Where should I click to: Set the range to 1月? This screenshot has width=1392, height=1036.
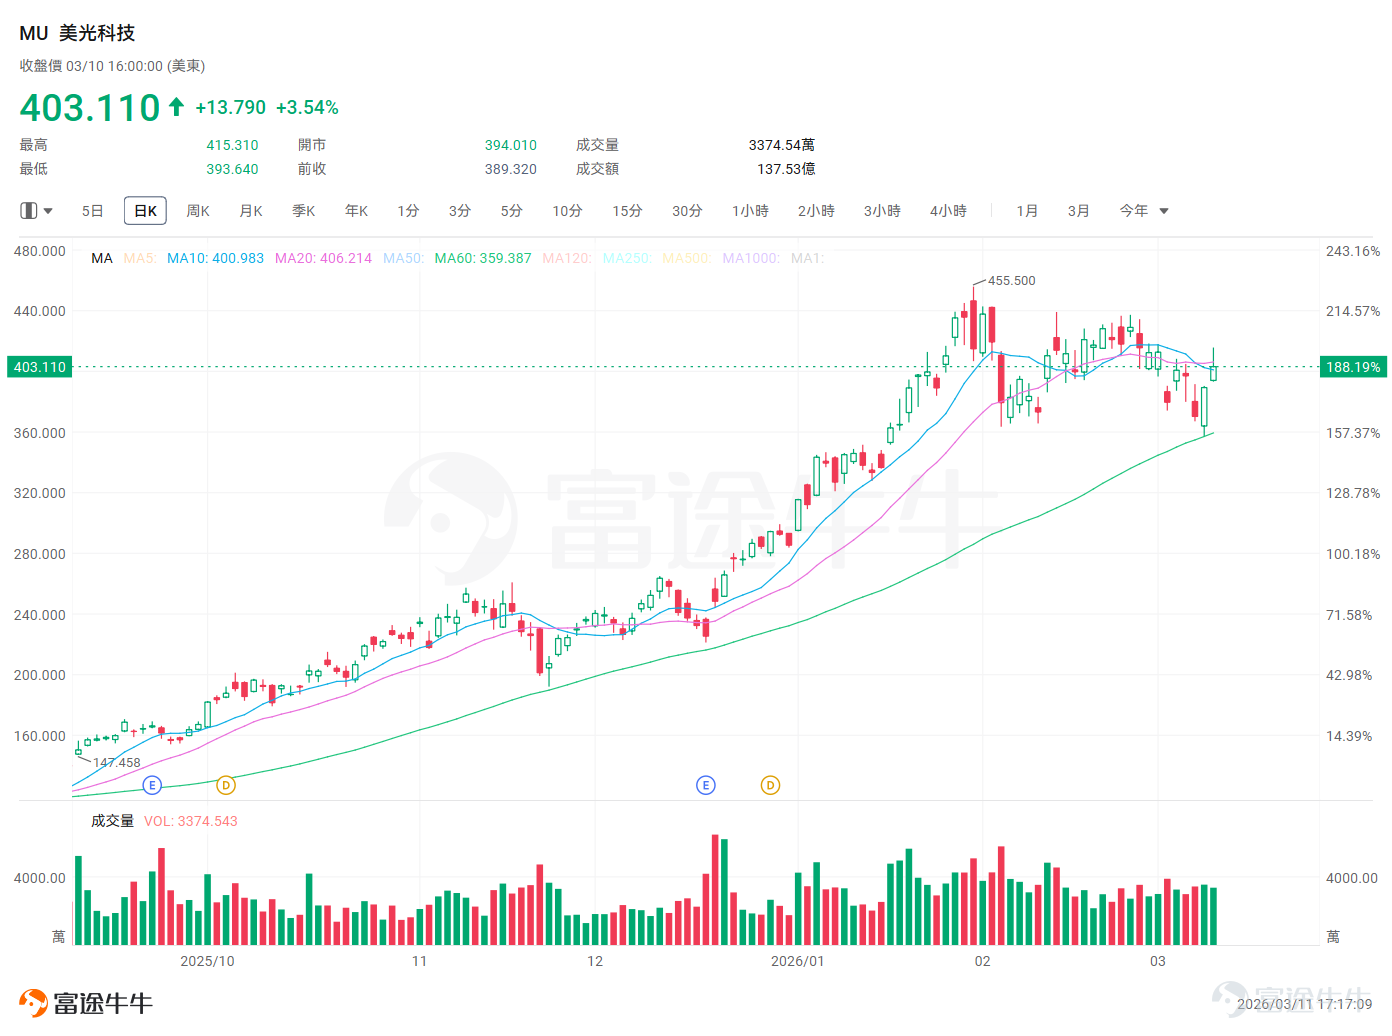pyautogui.click(x=1027, y=211)
